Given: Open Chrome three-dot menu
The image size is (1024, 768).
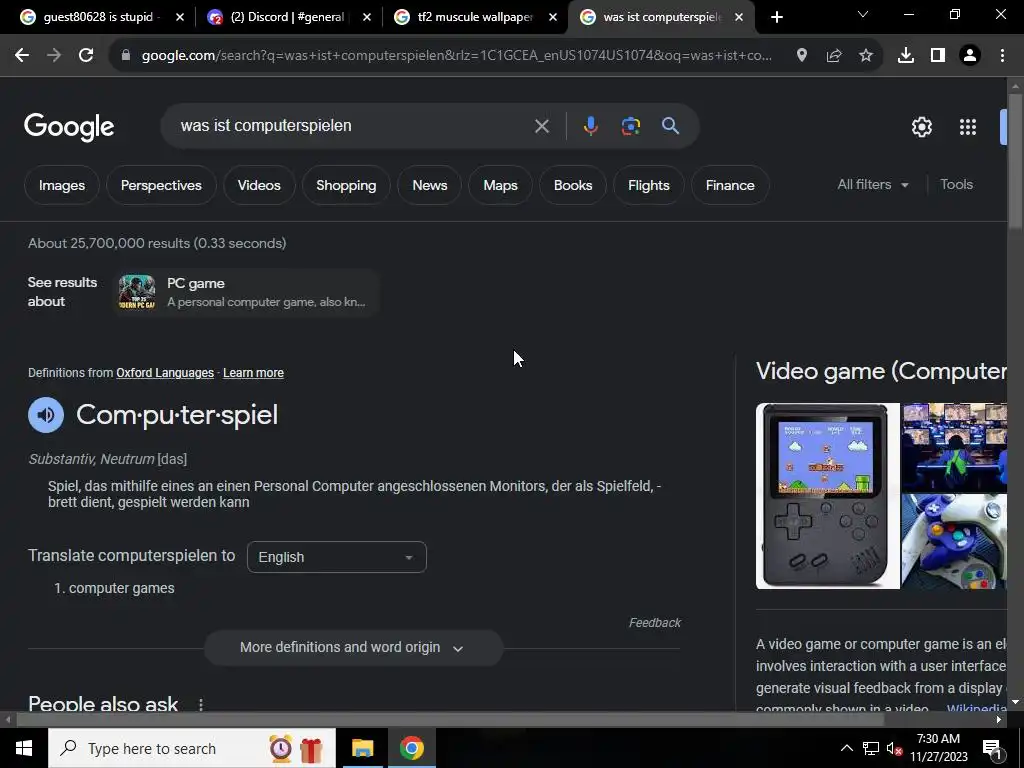Looking at the screenshot, I should click(1002, 56).
